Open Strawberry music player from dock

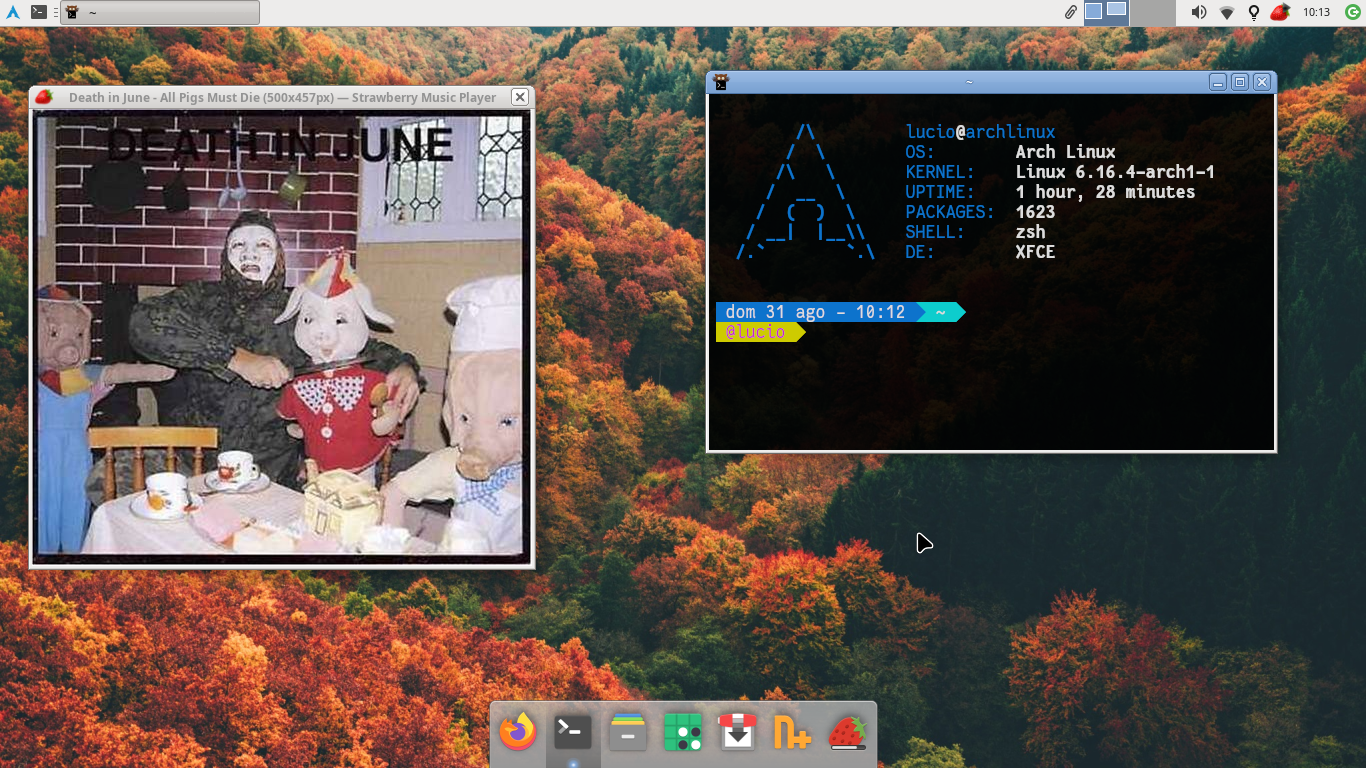click(x=847, y=732)
